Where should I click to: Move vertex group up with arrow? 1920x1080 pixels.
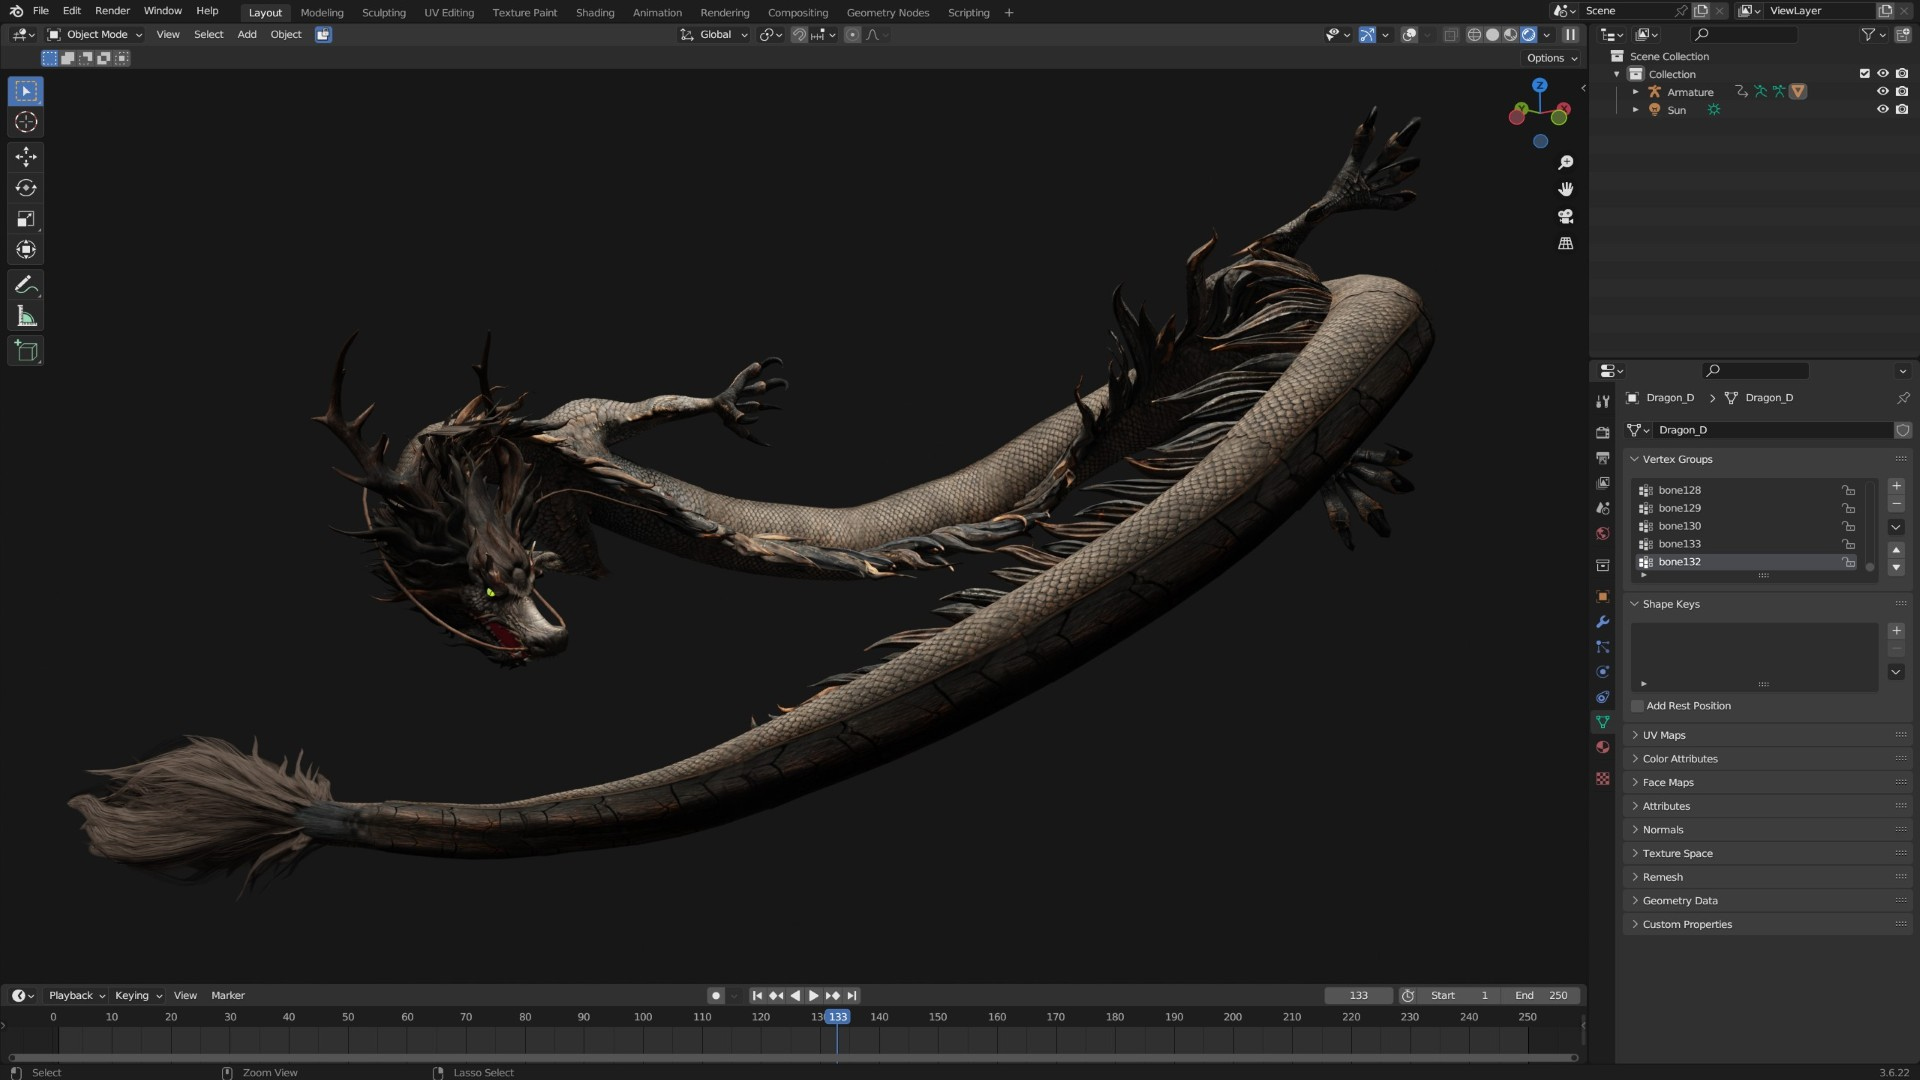tap(1896, 550)
